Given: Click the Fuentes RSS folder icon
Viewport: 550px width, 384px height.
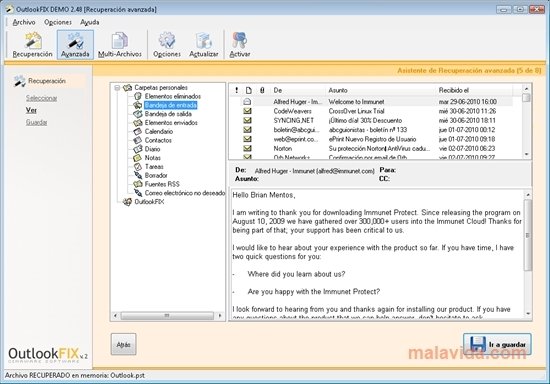Looking at the screenshot, I should [138, 184].
